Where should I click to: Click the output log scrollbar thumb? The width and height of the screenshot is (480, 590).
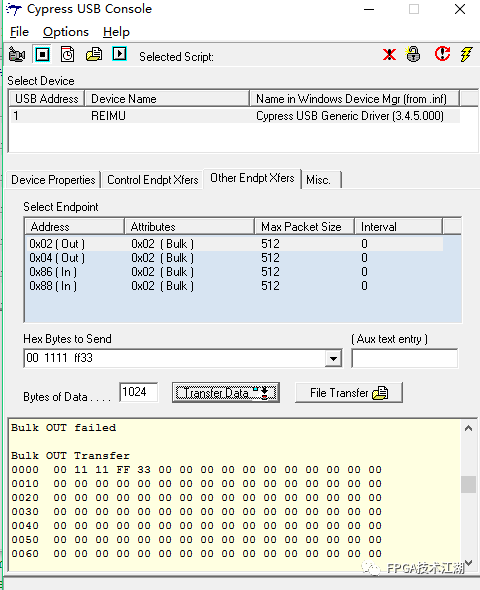[468, 484]
